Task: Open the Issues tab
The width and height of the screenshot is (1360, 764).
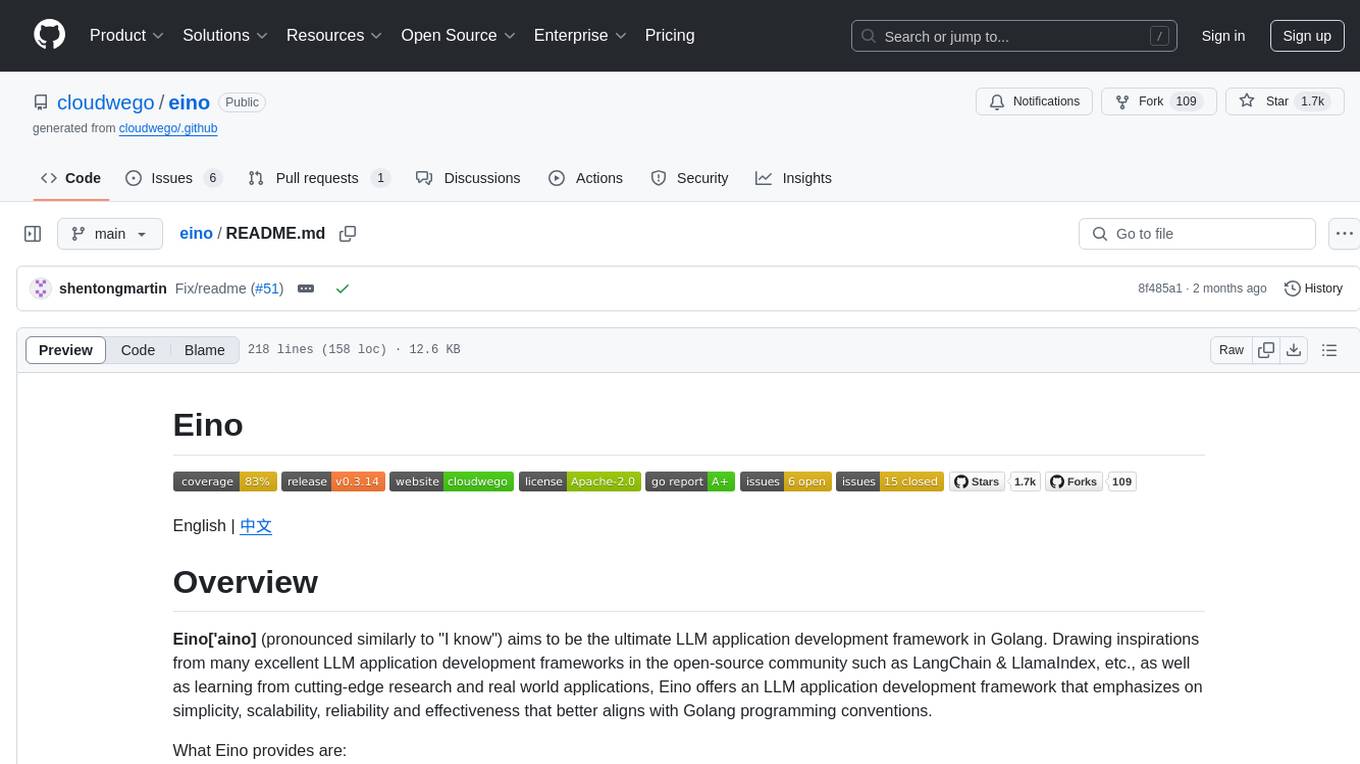Action: [172, 178]
